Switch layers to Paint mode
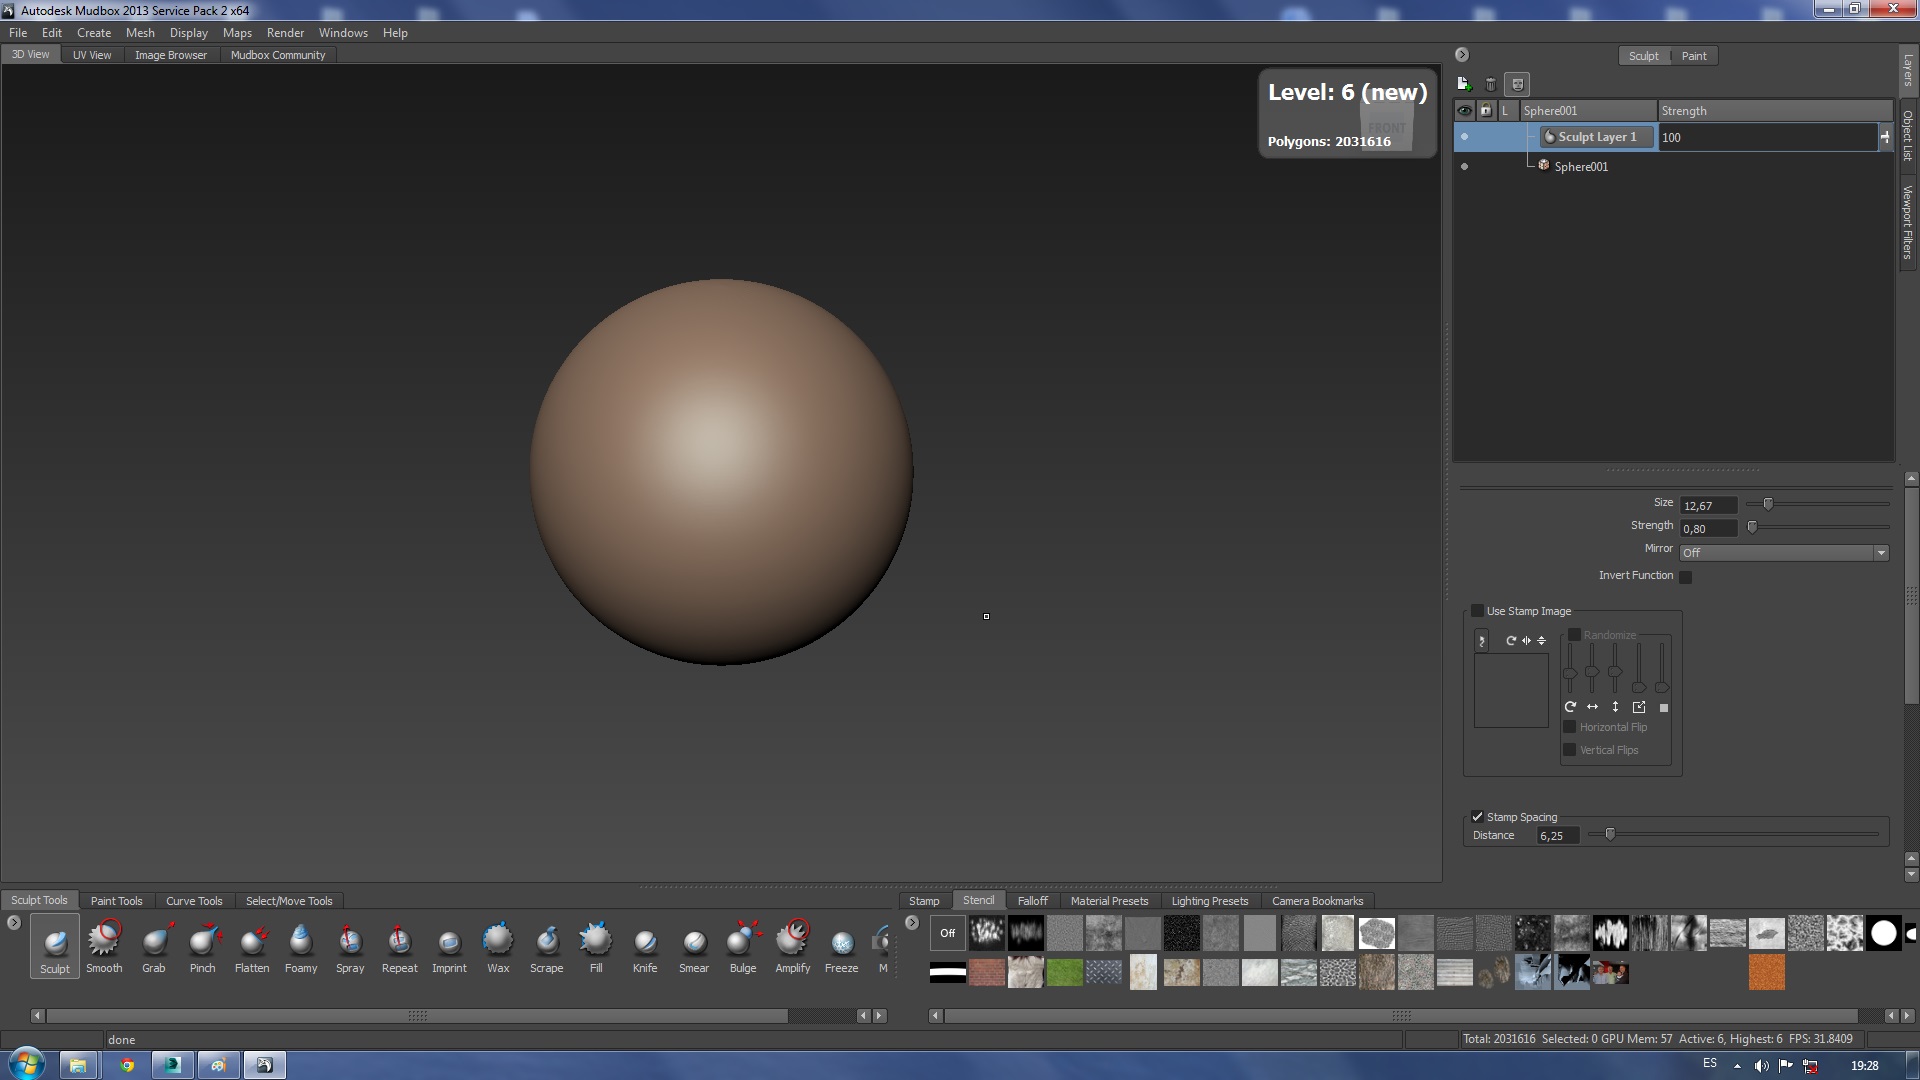This screenshot has height=1080, width=1920. click(x=1694, y=56)
